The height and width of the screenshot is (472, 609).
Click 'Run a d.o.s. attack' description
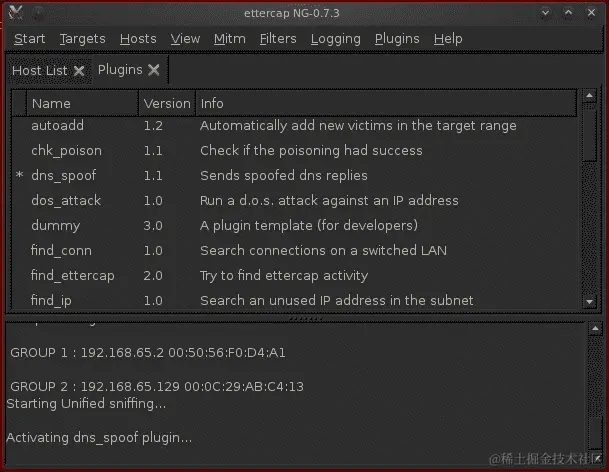click(329, 200)
